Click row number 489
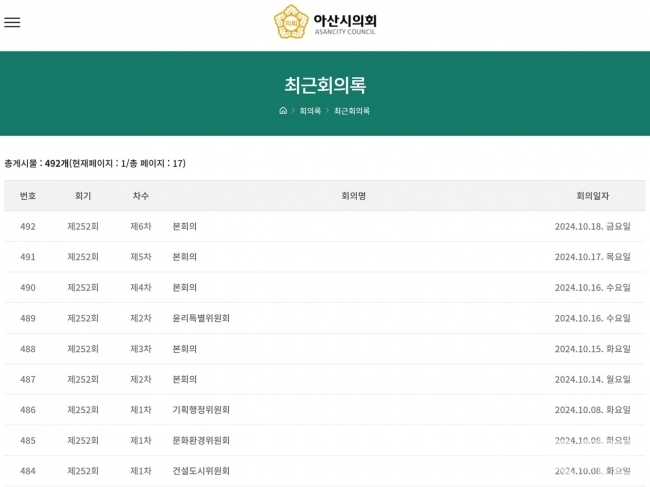The image size is (650, 487). pyautogui.click(x=28, y=318)
